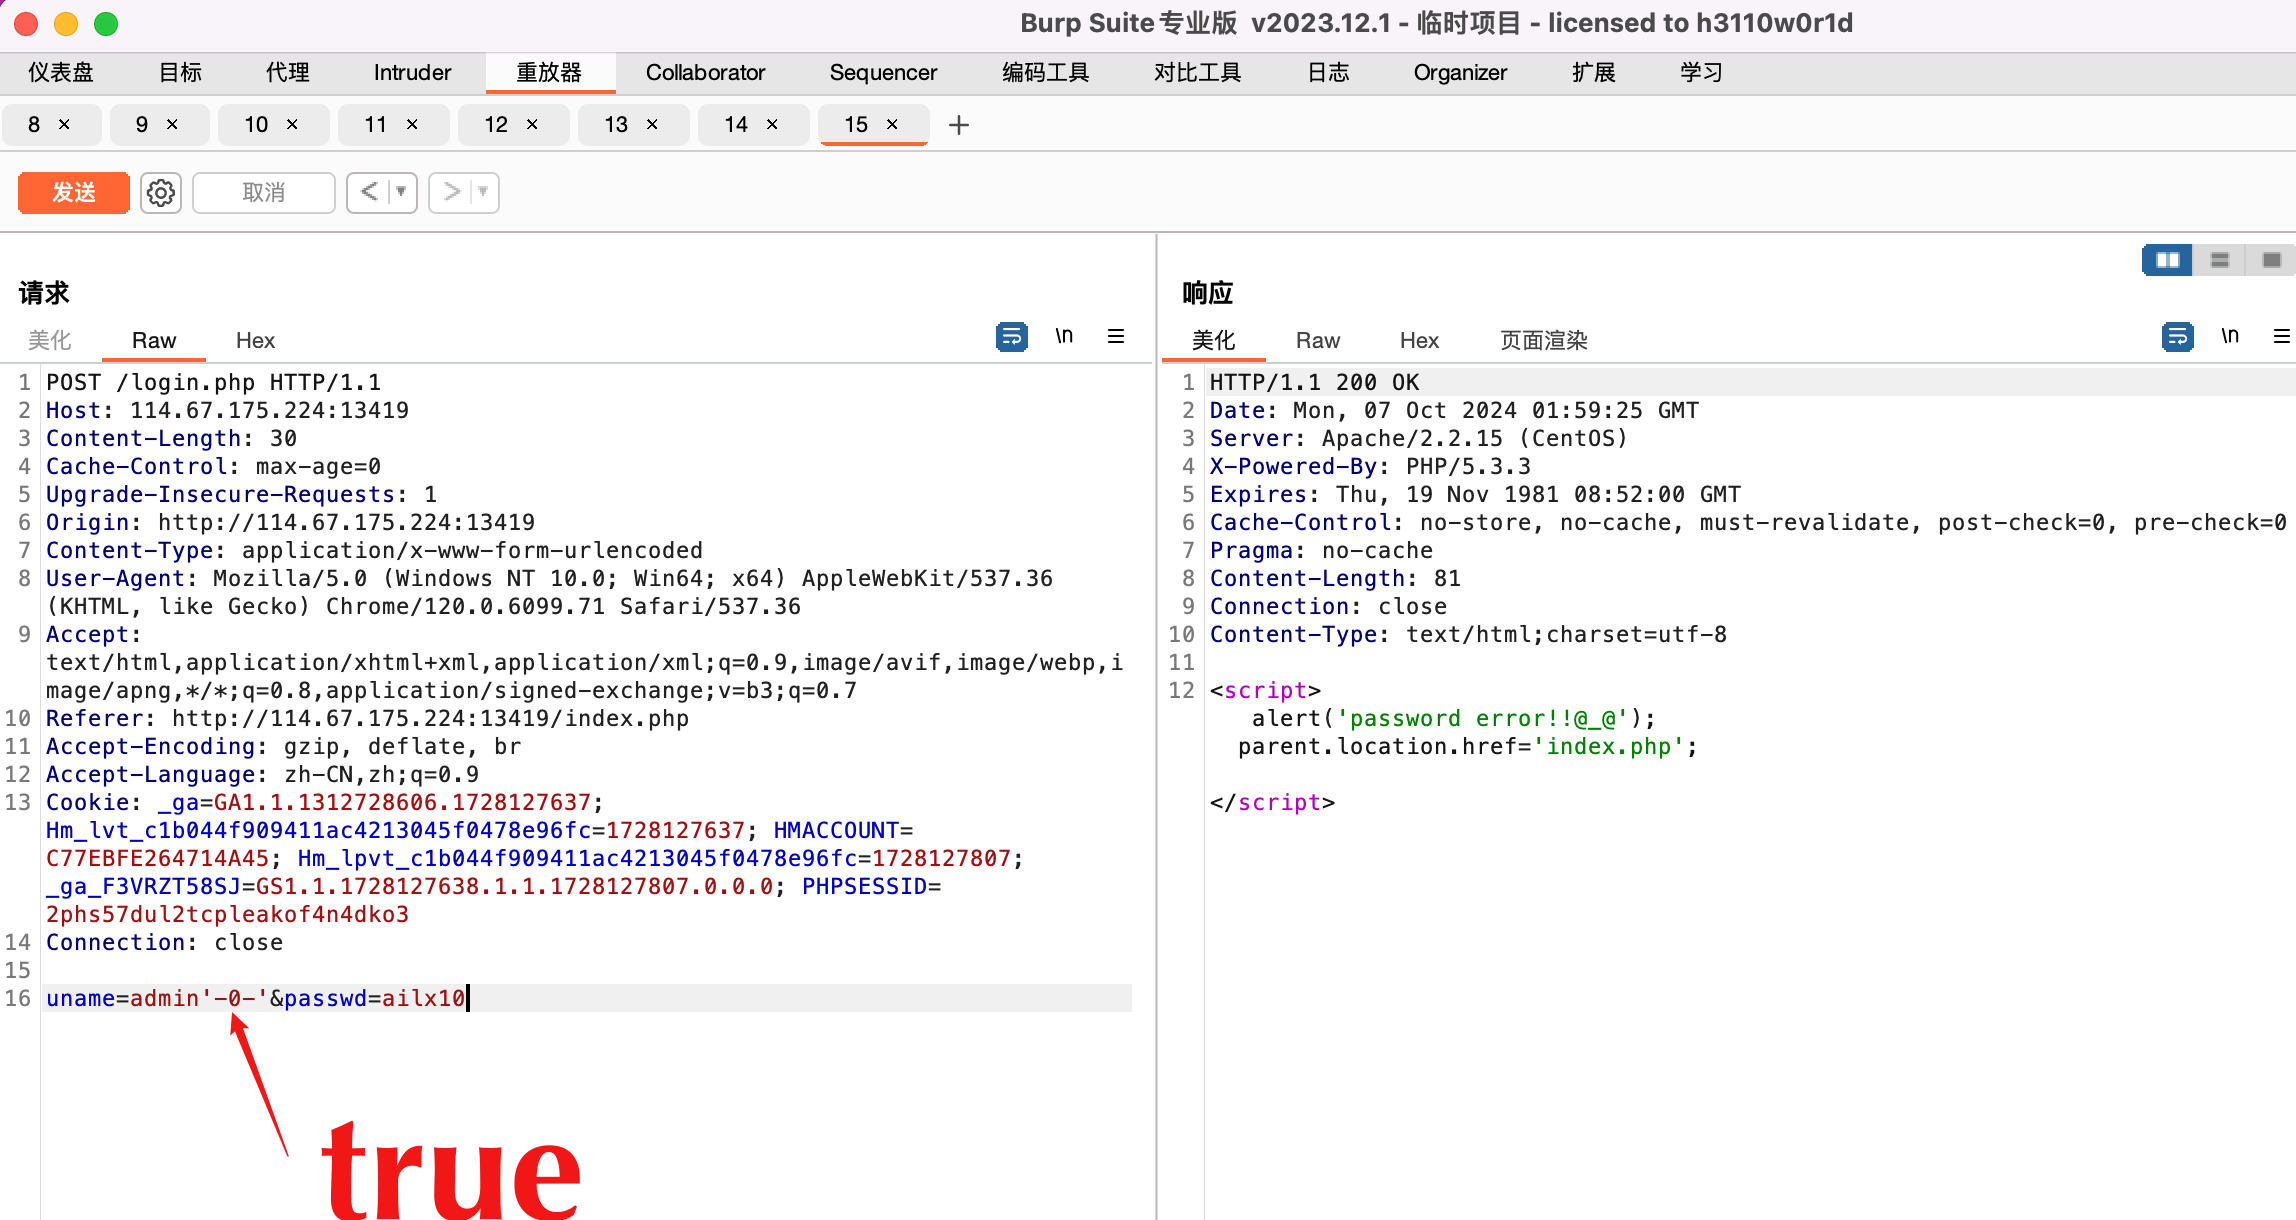
Task: Show \n non-printable characters in the response
Action: tap(2230, 336)
